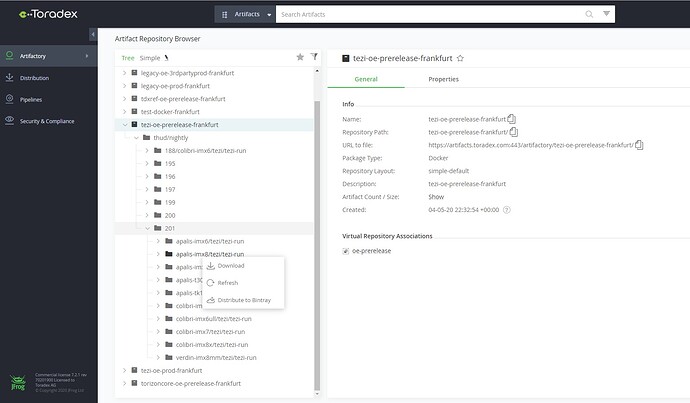Open the Artifacts search type dropdown
This screenshot has width=690, height=403.
click(245, 14)
